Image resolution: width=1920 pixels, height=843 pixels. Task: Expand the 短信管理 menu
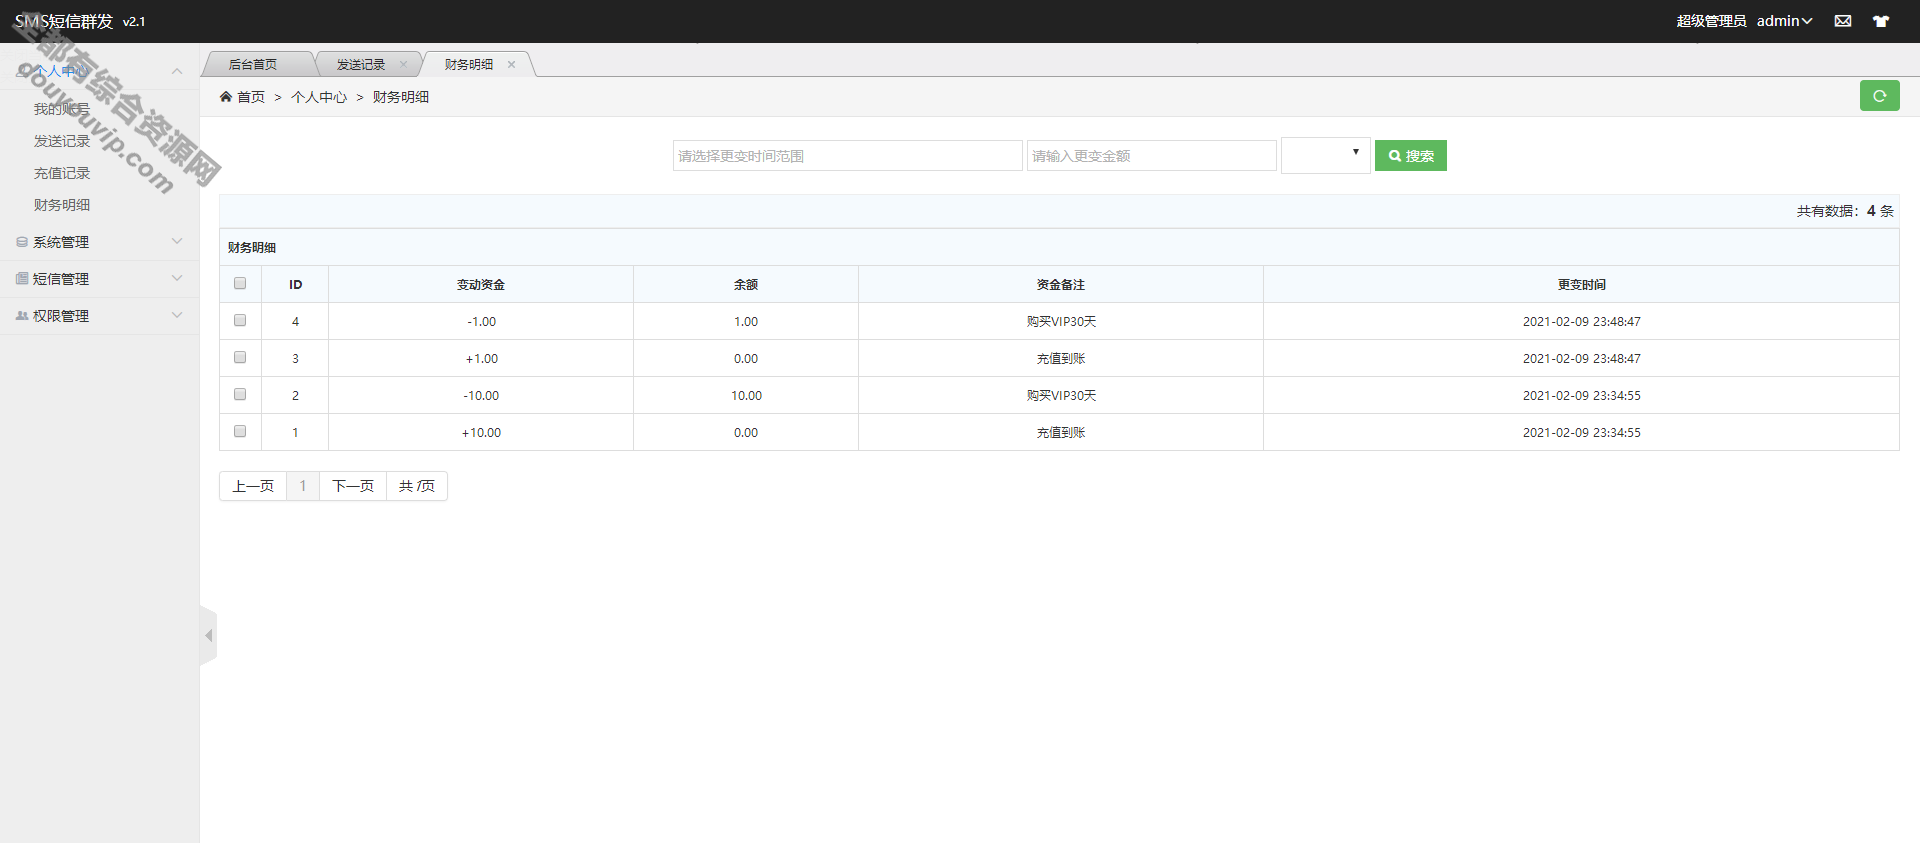(x=100, y=279)
